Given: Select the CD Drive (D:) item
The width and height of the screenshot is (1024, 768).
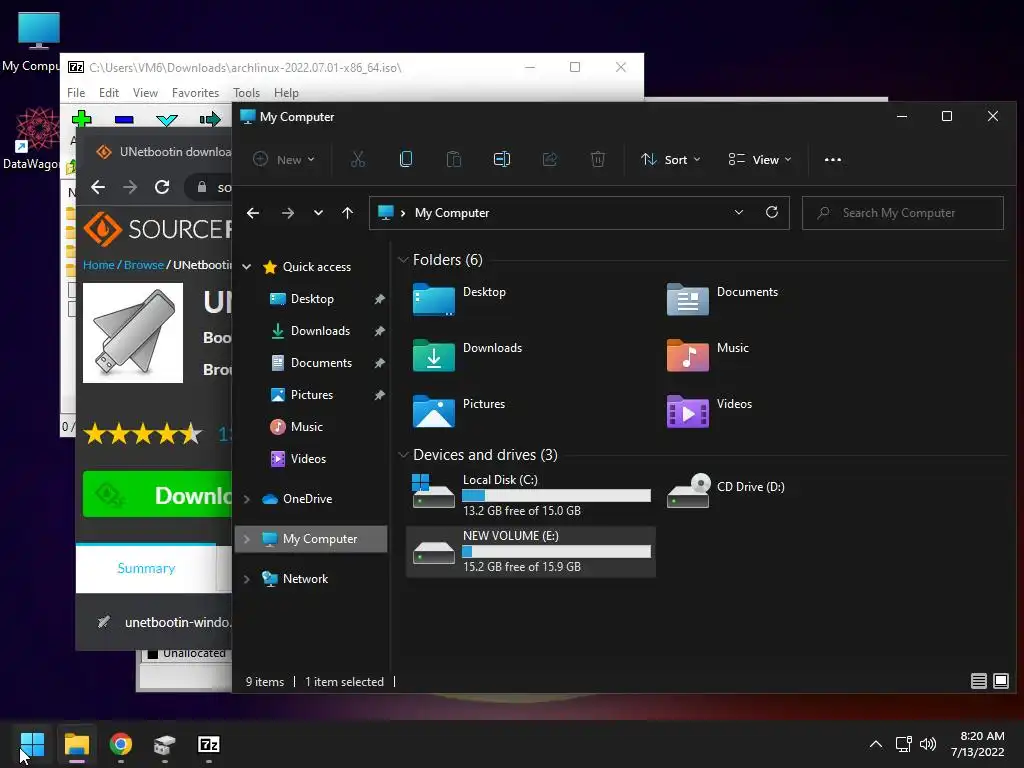Looking at the screenshot, I should [726, 490].
